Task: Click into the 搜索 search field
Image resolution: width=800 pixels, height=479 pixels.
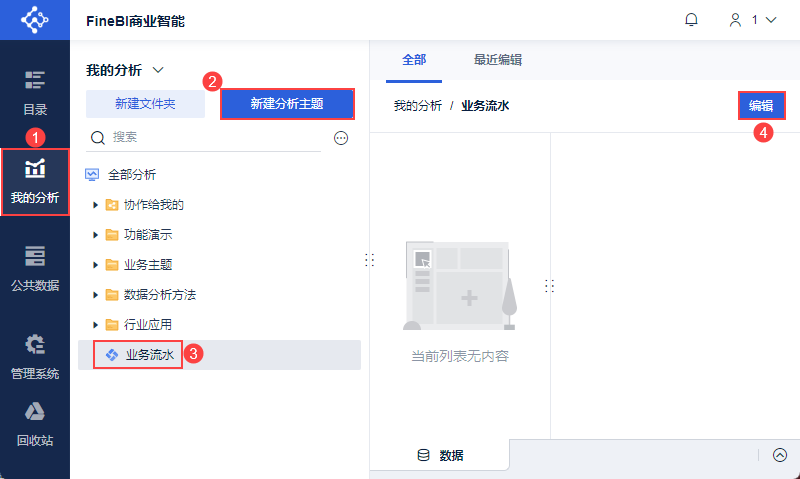Action: tap(210, 138)
